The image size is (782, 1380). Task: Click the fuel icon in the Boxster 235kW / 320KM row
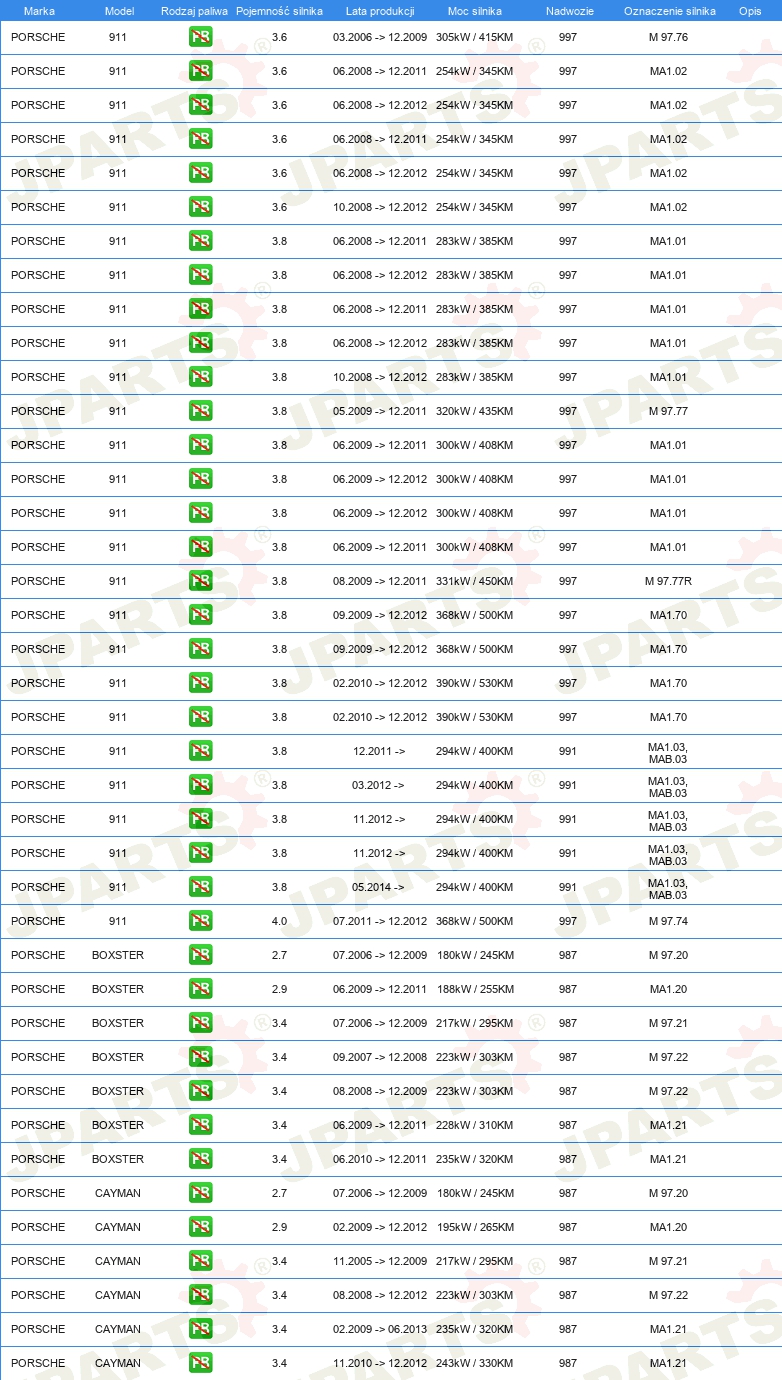[x=200, y=1159]
